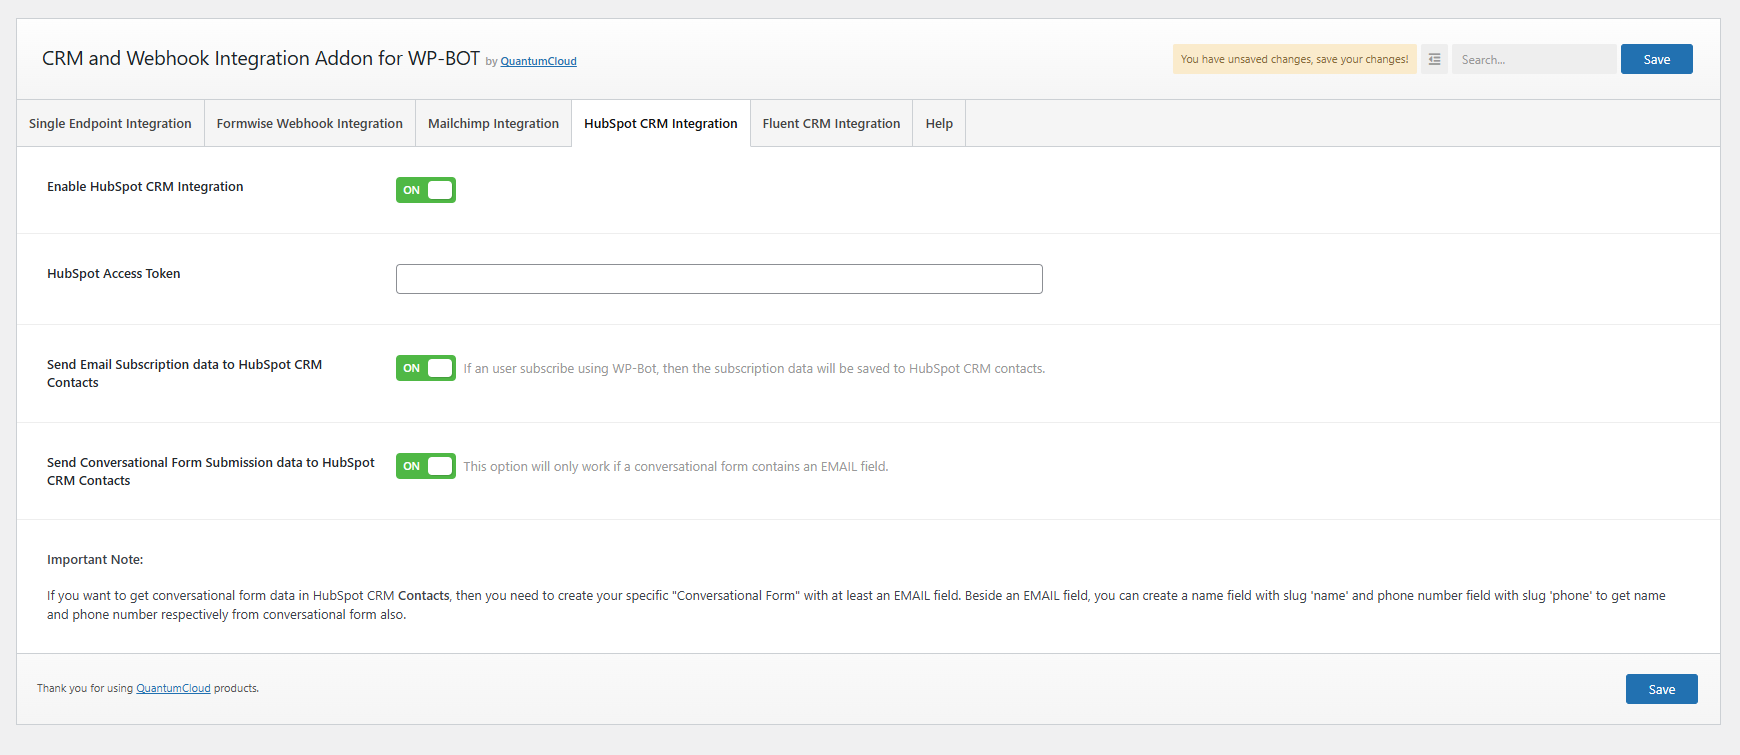The image size is (1740, 755).
Task: Click the Enable HubSpot CRM Integration label
Action: [145, 187]
